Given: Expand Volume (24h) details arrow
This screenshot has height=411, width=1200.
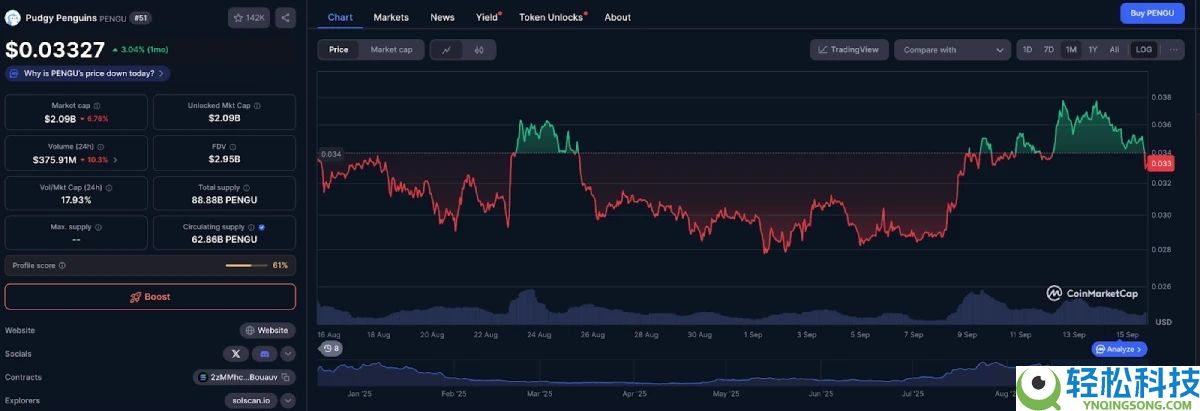Looking at the screenshot, I should point(116,159).
